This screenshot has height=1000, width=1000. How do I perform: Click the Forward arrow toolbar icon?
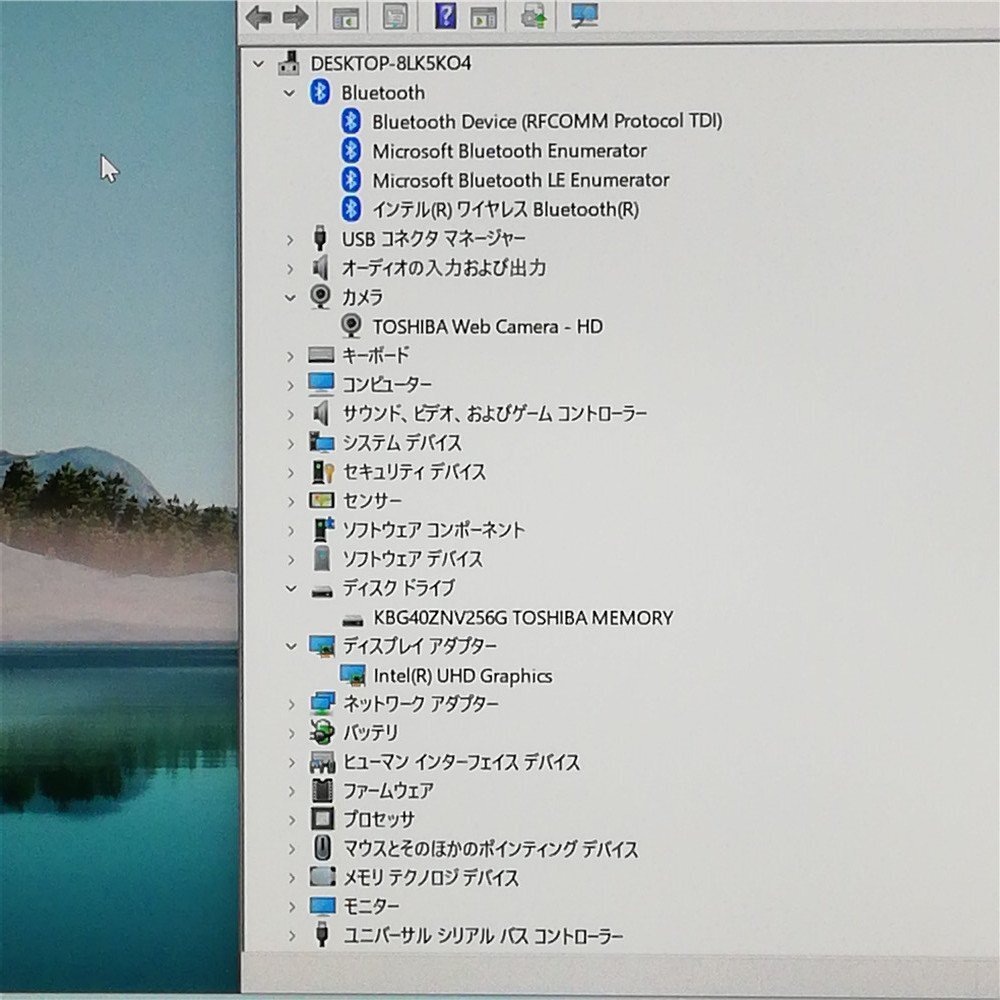pos(295,17)
